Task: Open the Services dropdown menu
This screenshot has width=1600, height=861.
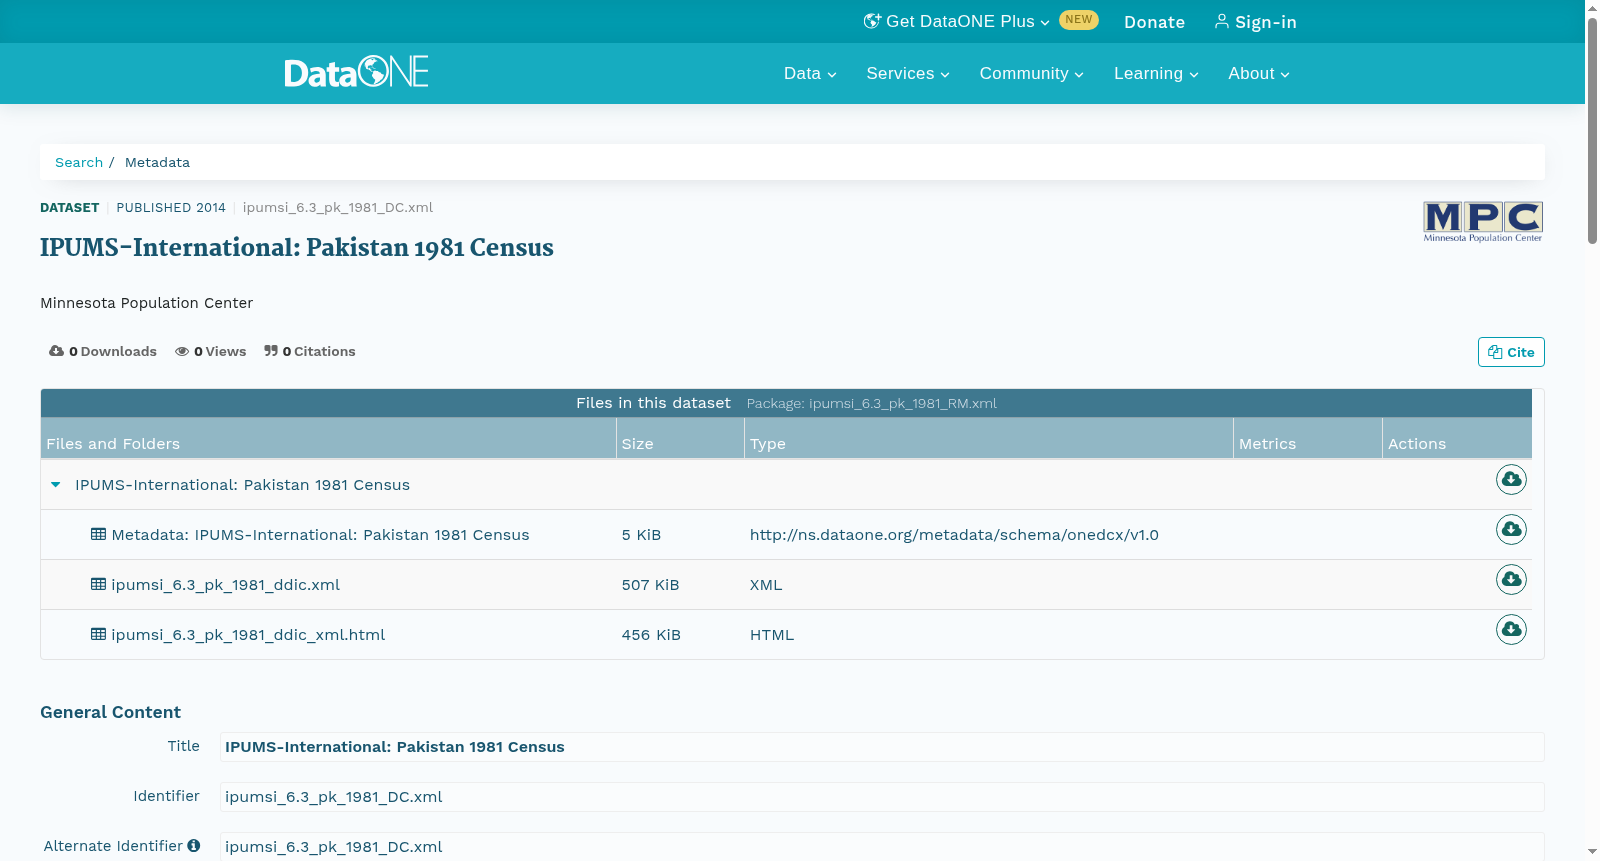Action: tap(908, 73)
